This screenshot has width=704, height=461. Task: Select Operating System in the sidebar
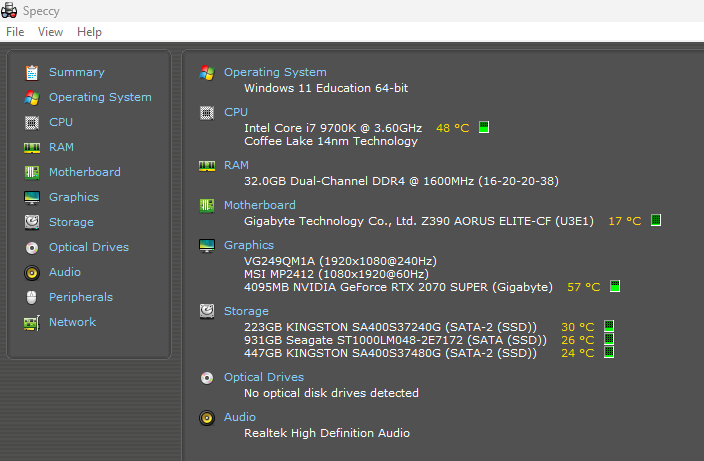point(100,97)
